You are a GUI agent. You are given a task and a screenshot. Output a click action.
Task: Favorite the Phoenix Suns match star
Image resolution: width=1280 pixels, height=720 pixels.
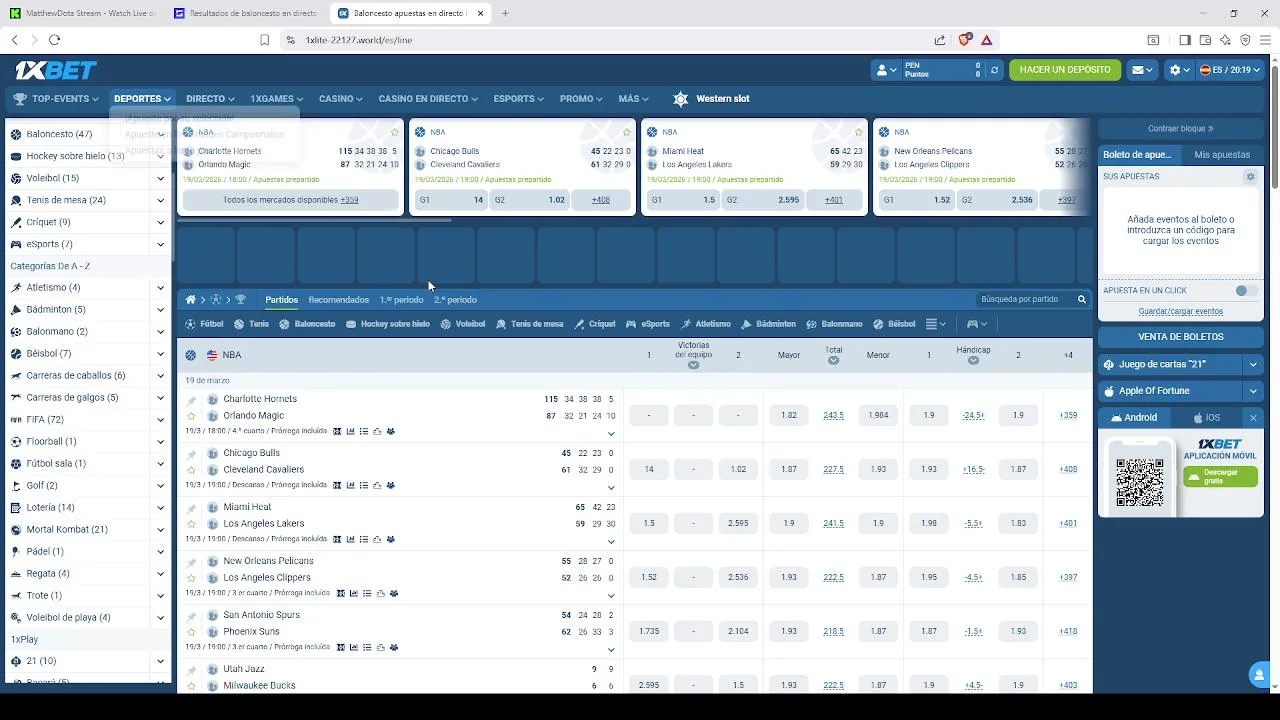[191, 632]
